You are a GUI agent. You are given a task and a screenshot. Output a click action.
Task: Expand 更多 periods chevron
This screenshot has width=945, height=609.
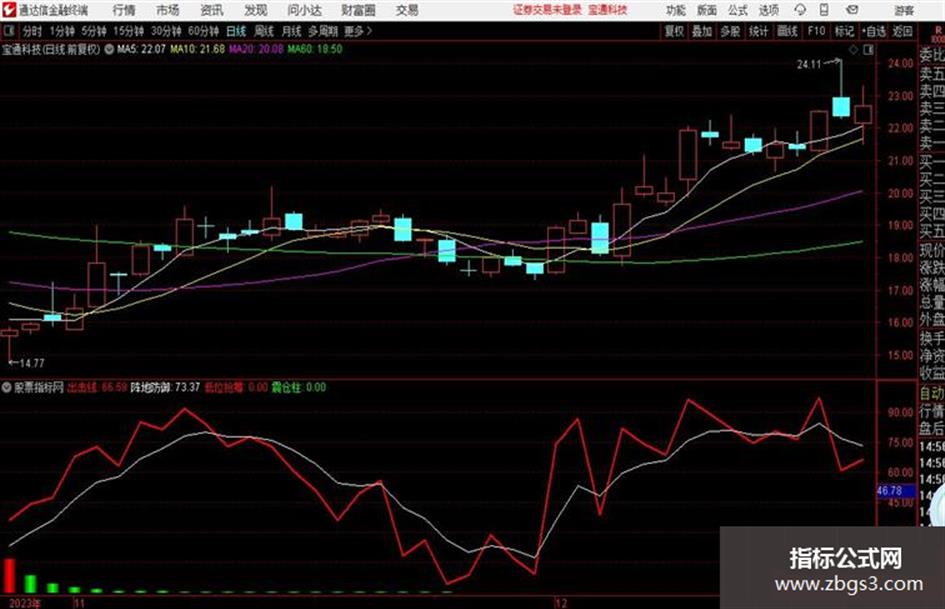369,31
